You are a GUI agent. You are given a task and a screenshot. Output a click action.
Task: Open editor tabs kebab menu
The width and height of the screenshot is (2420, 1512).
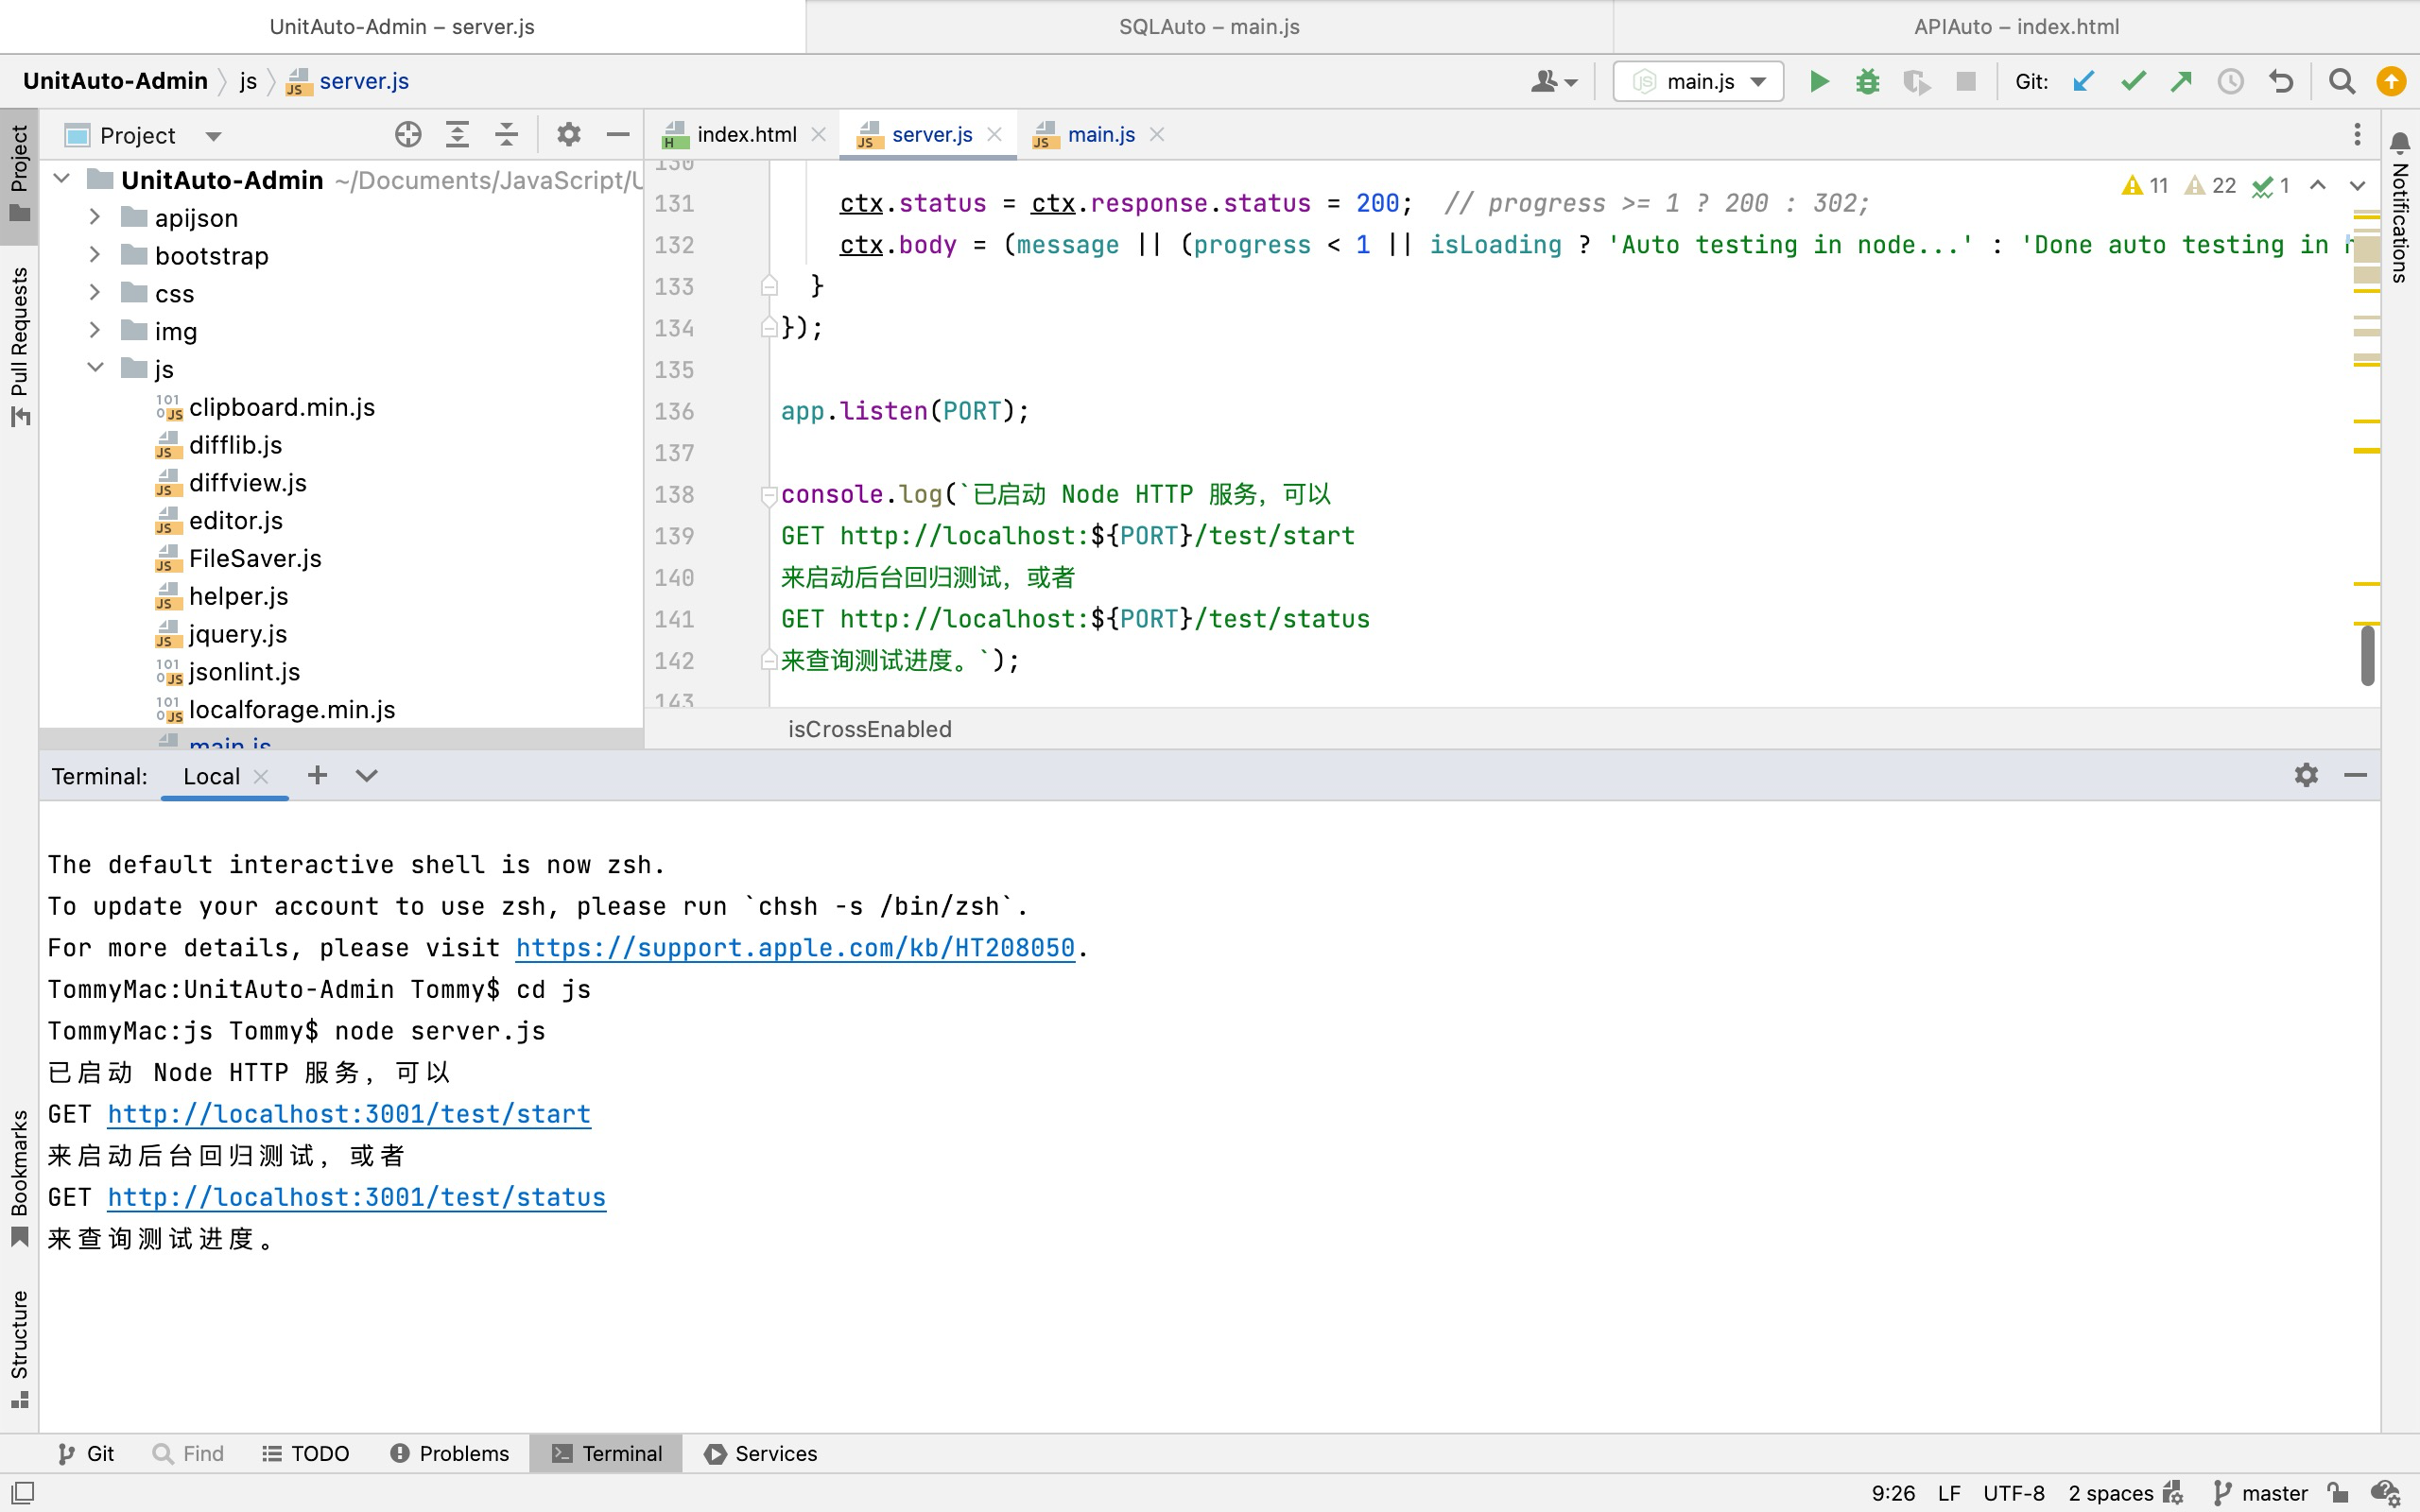2357,134
